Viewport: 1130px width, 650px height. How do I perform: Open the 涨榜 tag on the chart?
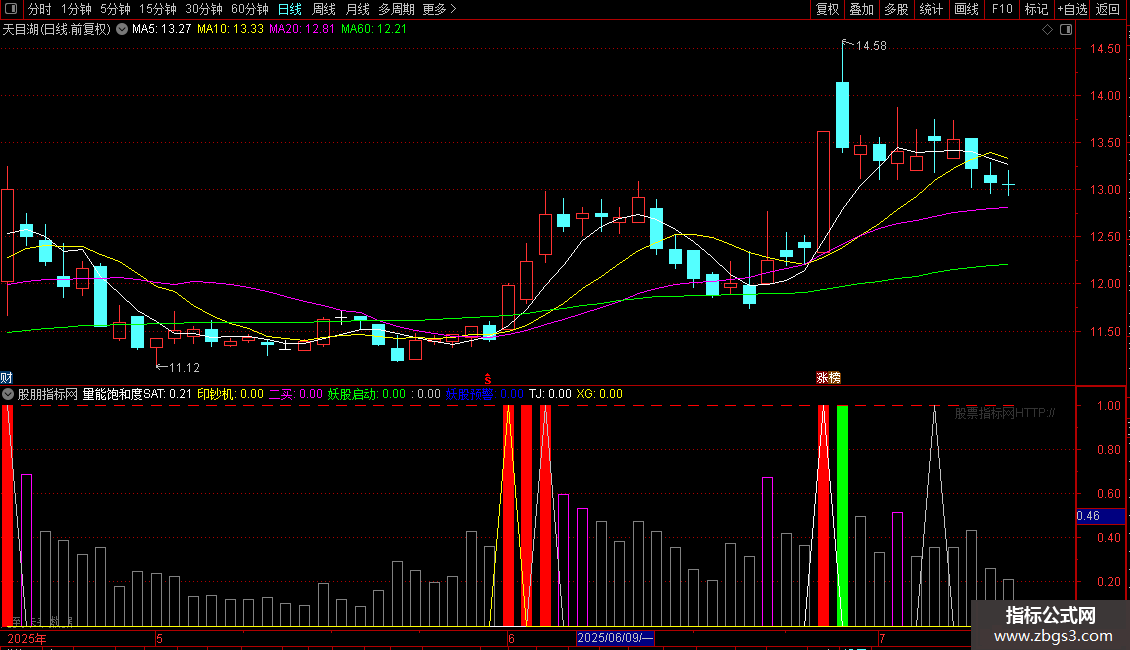828,378
